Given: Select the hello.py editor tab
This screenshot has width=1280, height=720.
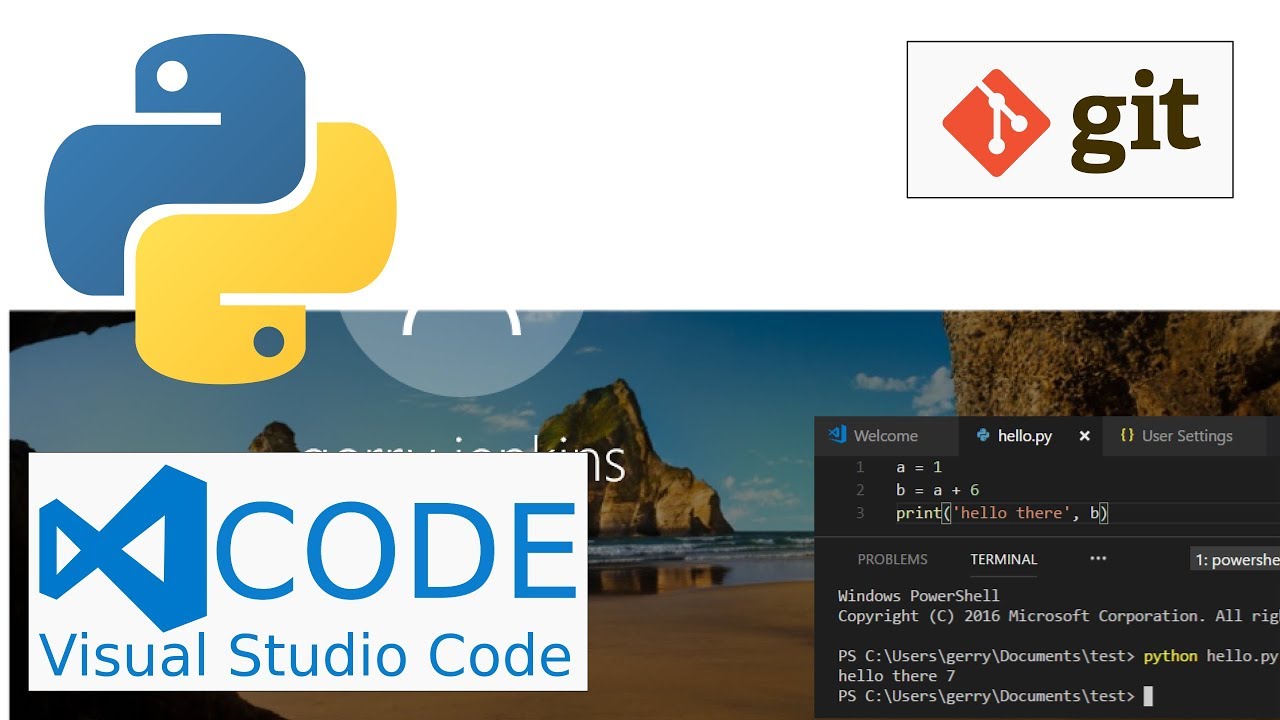Looking at the screenshot, I should [1030, 436].
